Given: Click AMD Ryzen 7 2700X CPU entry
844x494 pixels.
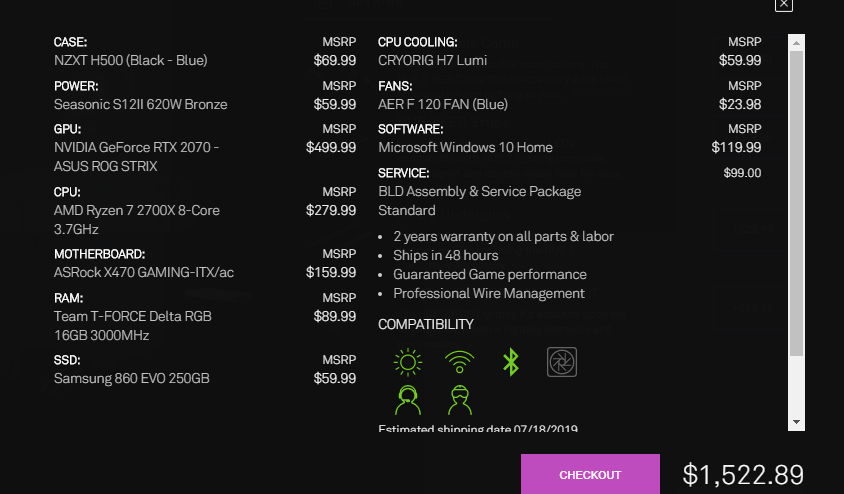Looking at the screenshot, I should 137,220.
